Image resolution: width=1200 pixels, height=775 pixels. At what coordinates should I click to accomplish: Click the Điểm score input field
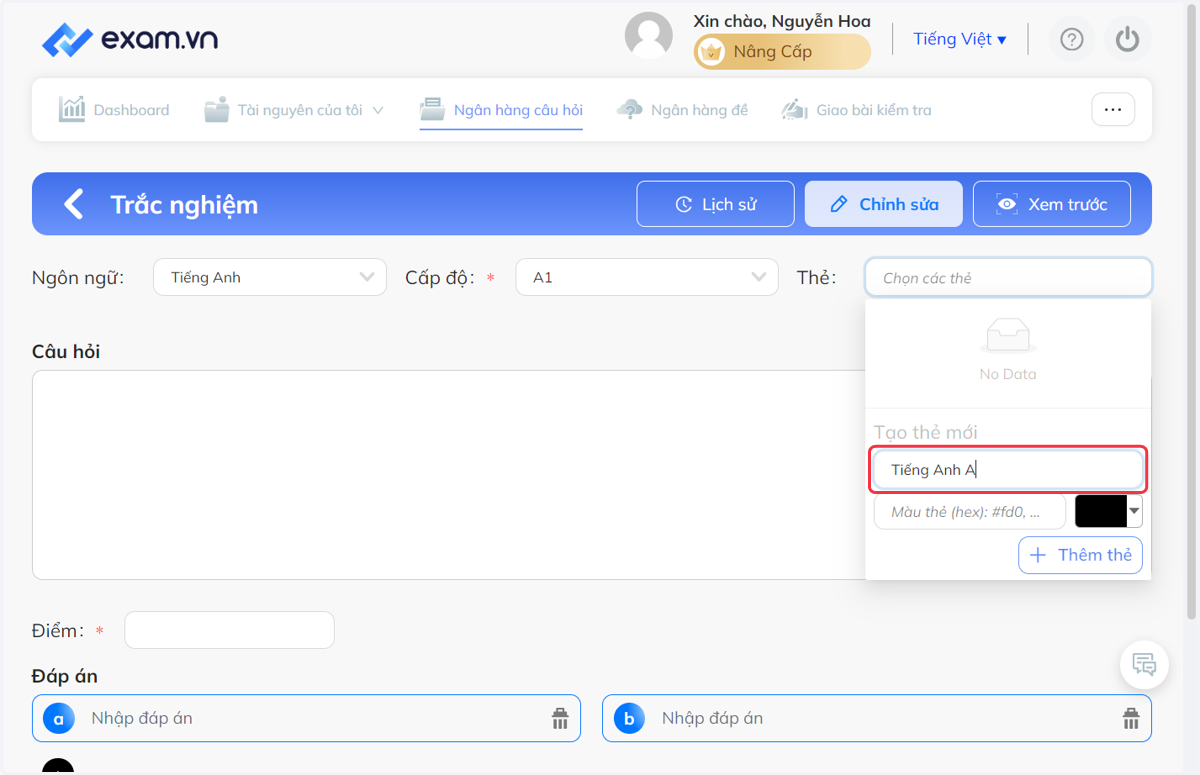[x=229, y=630]
